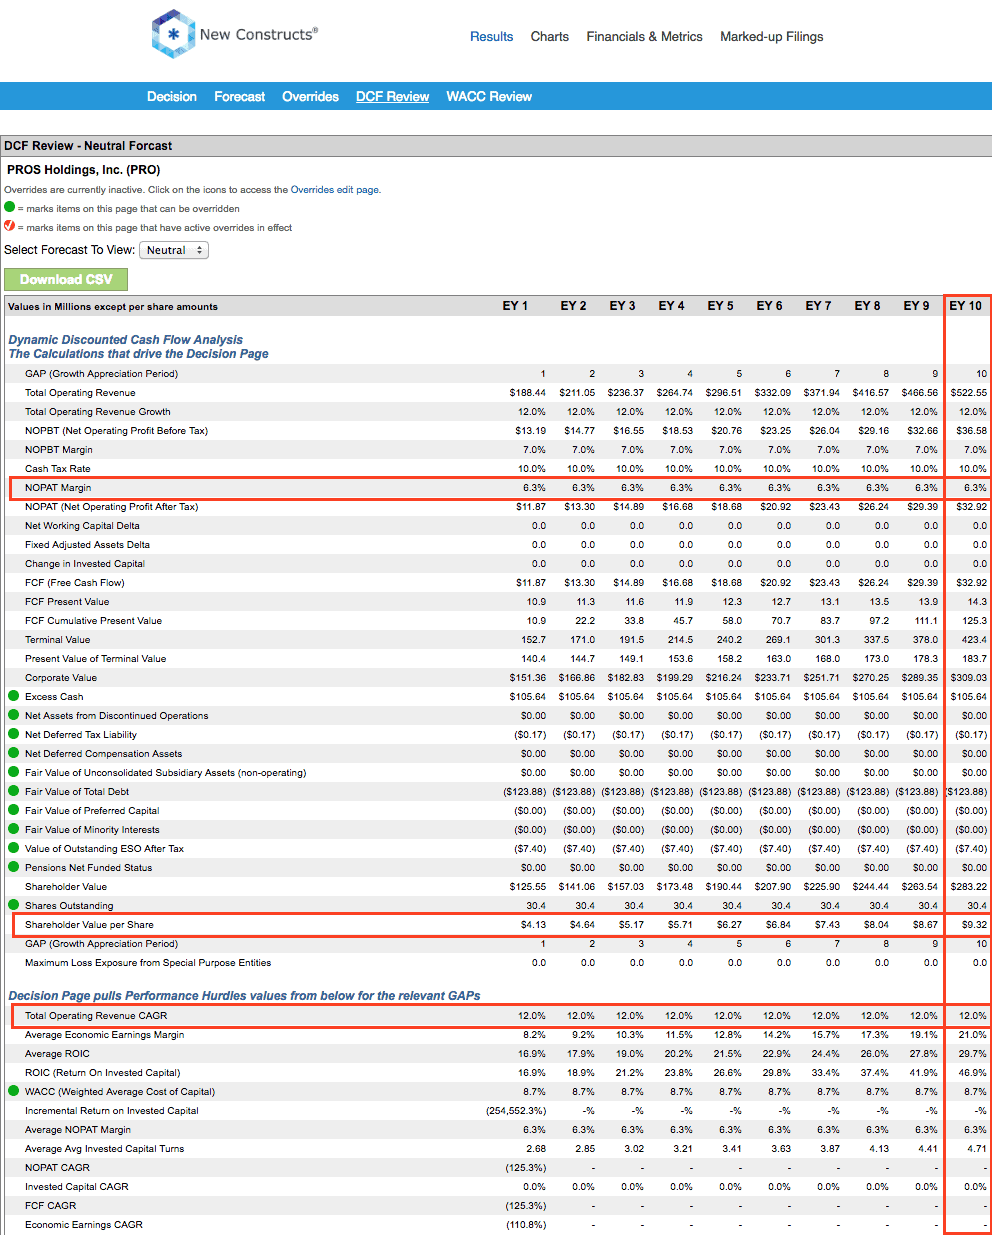The width and height of the screenshot is (992, 1235).
Task: Open override for WACC via its green dot
Action: point(13,1091)
